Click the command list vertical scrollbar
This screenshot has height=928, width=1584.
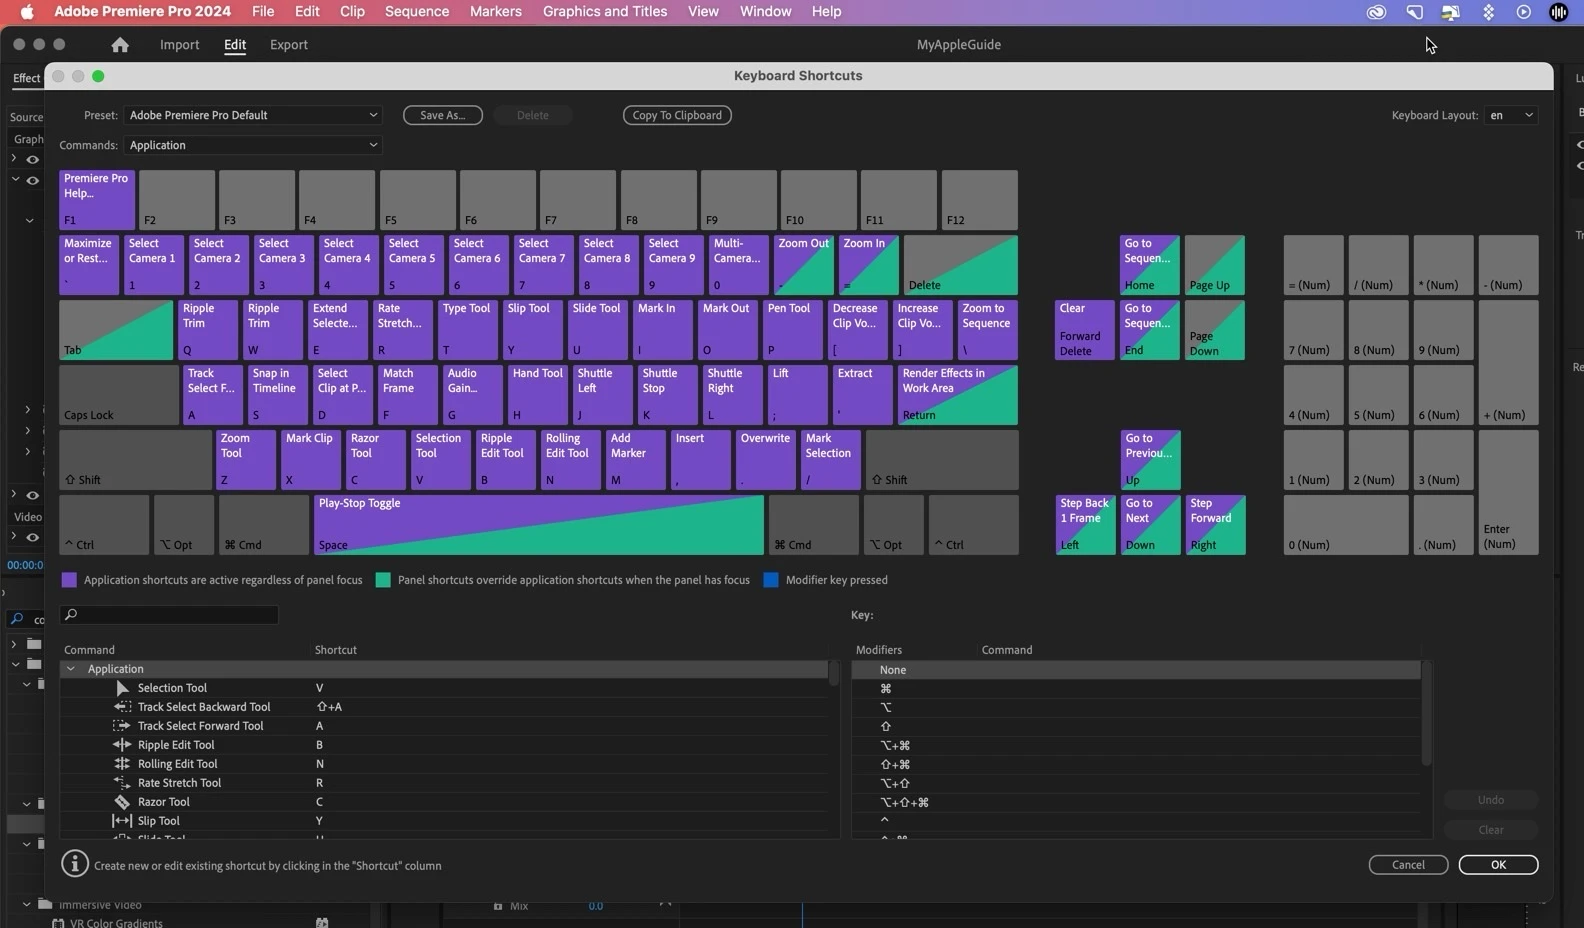coord(834,673)
